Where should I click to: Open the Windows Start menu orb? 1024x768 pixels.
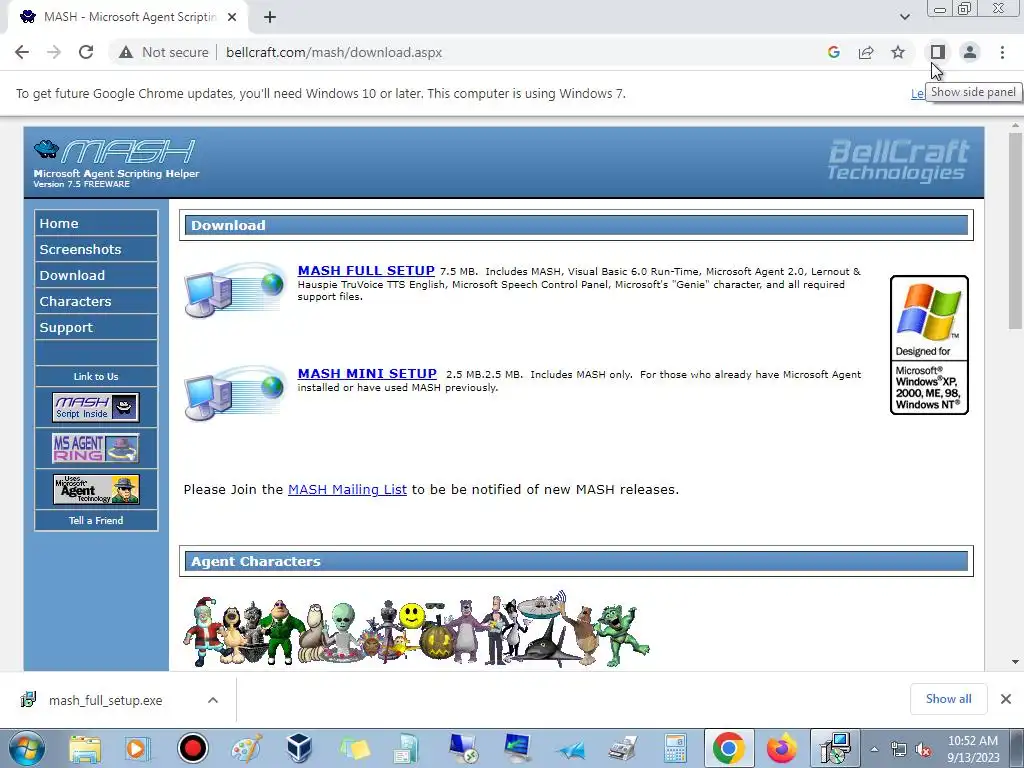pyautogui.click(x=26, y=748)
